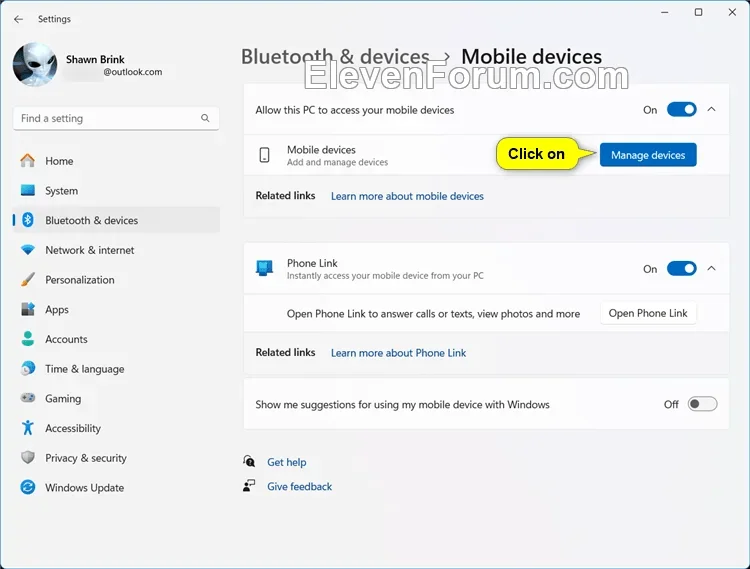Collapse the Phone Link section chevron
Image resolution: width=750 pixels, height=569 pixels.
[x=712, y=269]
